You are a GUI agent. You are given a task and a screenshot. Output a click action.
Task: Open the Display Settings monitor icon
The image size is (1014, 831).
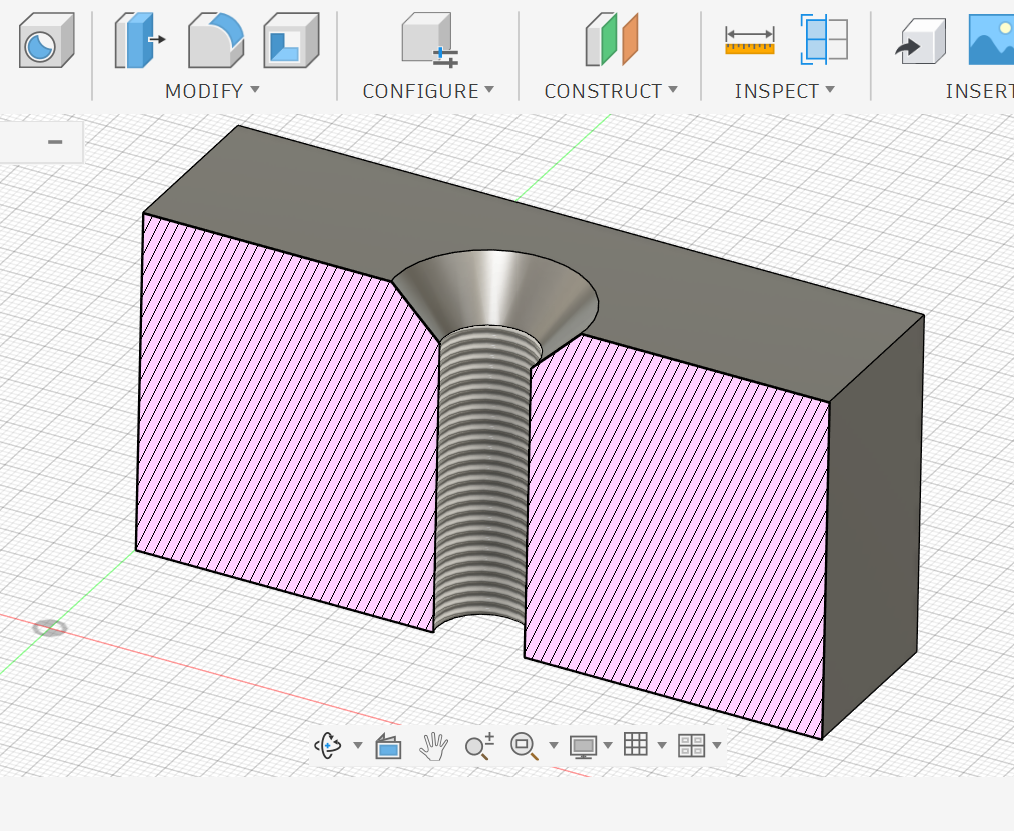(583, 746)
